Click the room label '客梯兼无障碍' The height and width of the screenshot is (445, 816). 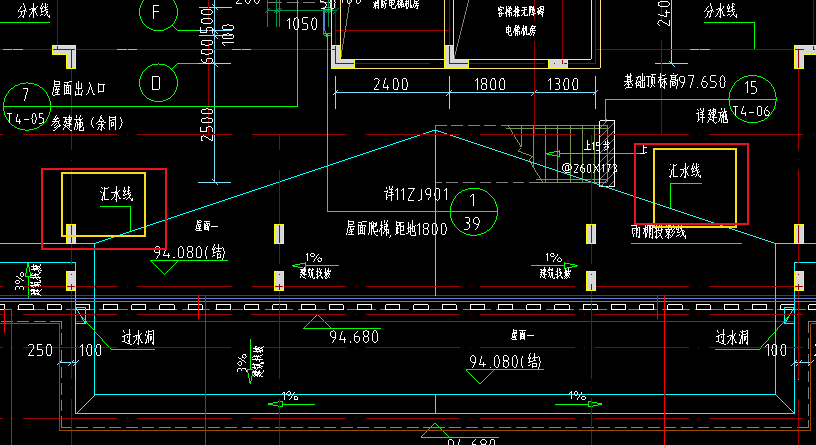point(520,11)
